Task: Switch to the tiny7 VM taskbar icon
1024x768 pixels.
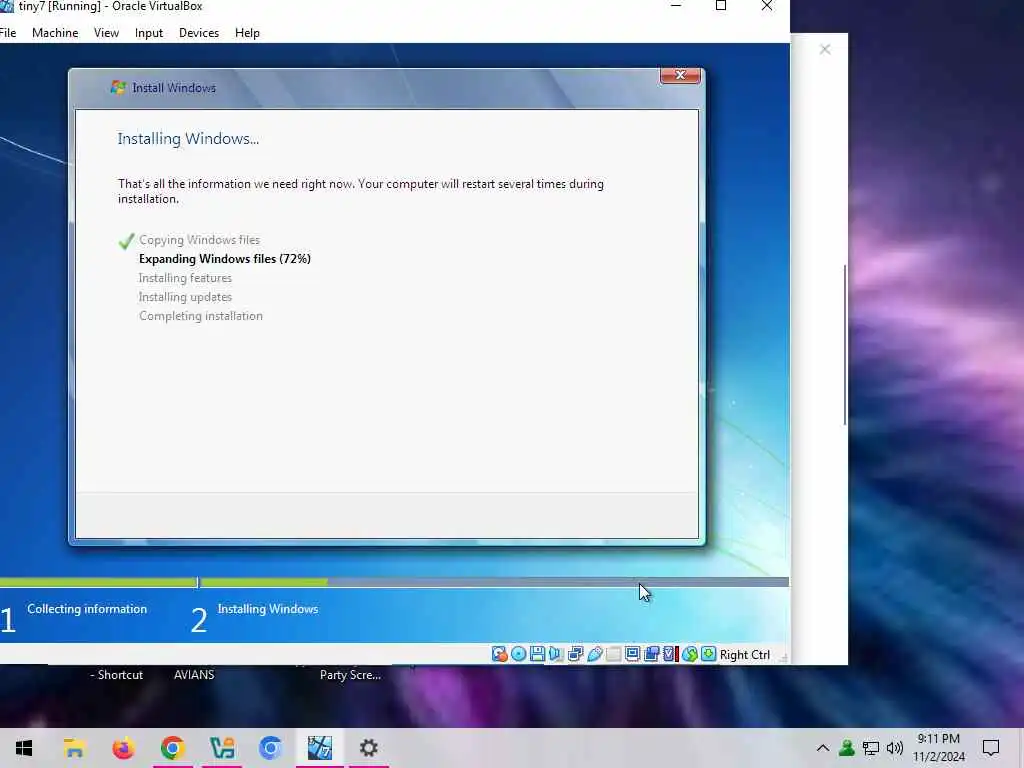Action: (319, 748)
